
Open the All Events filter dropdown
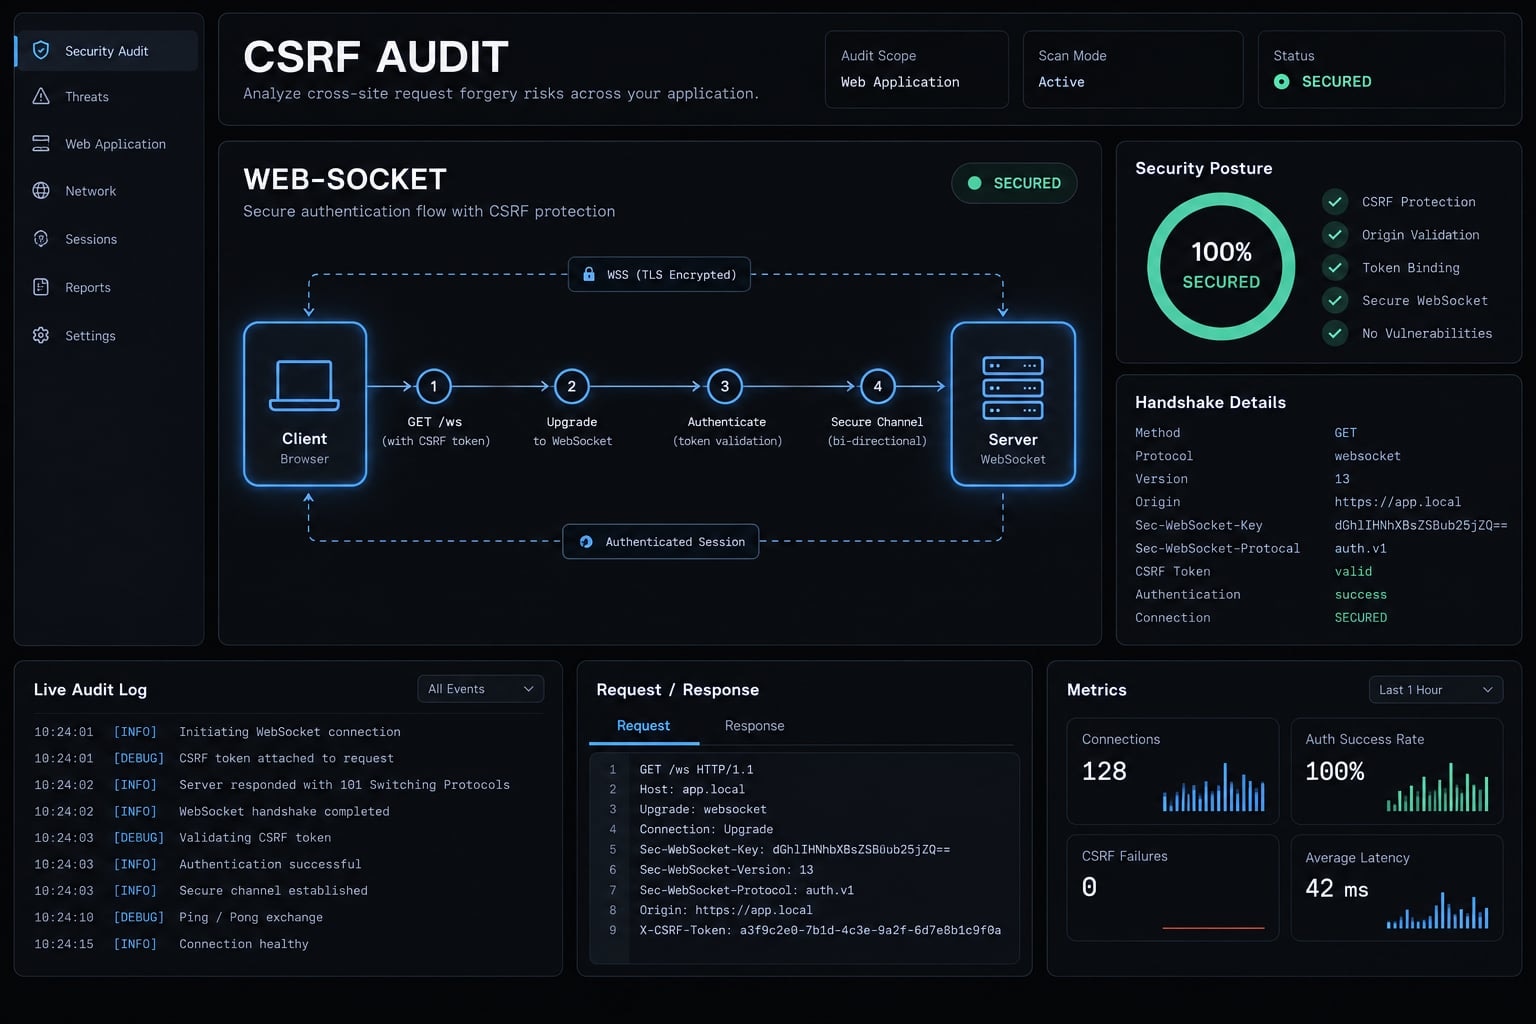point(481,689)
